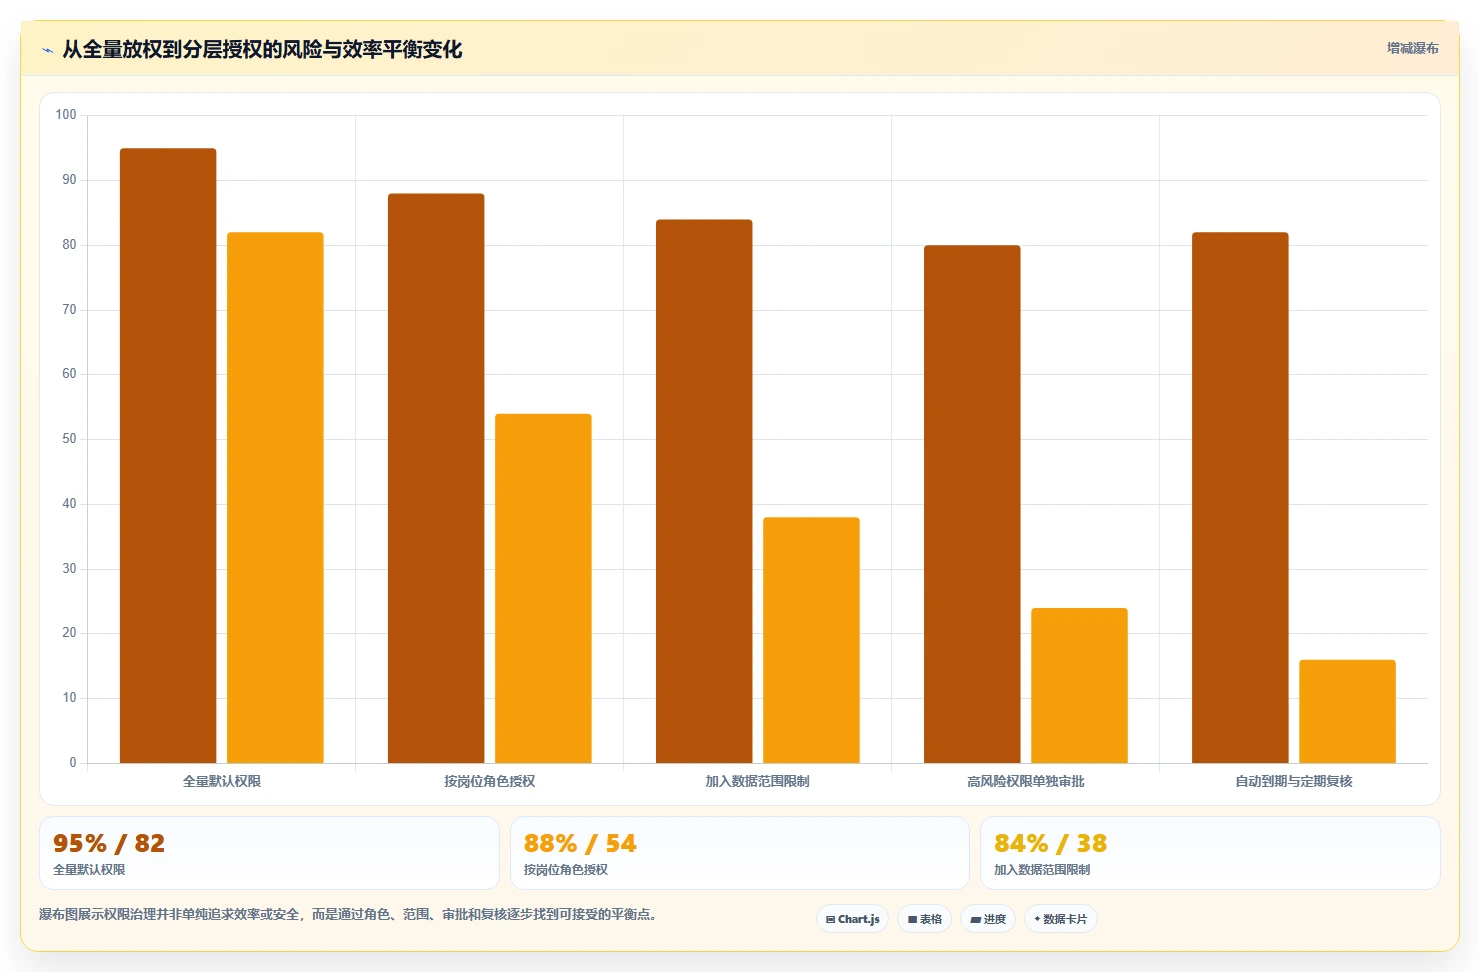Screen dimensions: 1480x972
Task: Select the Chart.js tag
Action: pos(853,919)
